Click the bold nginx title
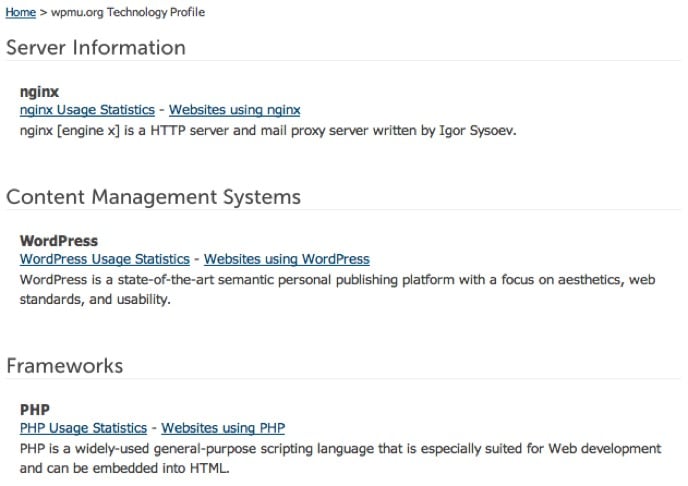The width and height of the screenshot is (688, 486). (39, 92)
